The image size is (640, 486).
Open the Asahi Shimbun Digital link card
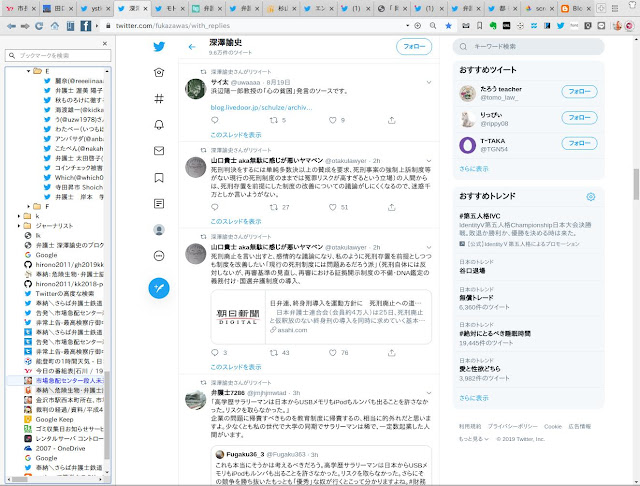321,317
